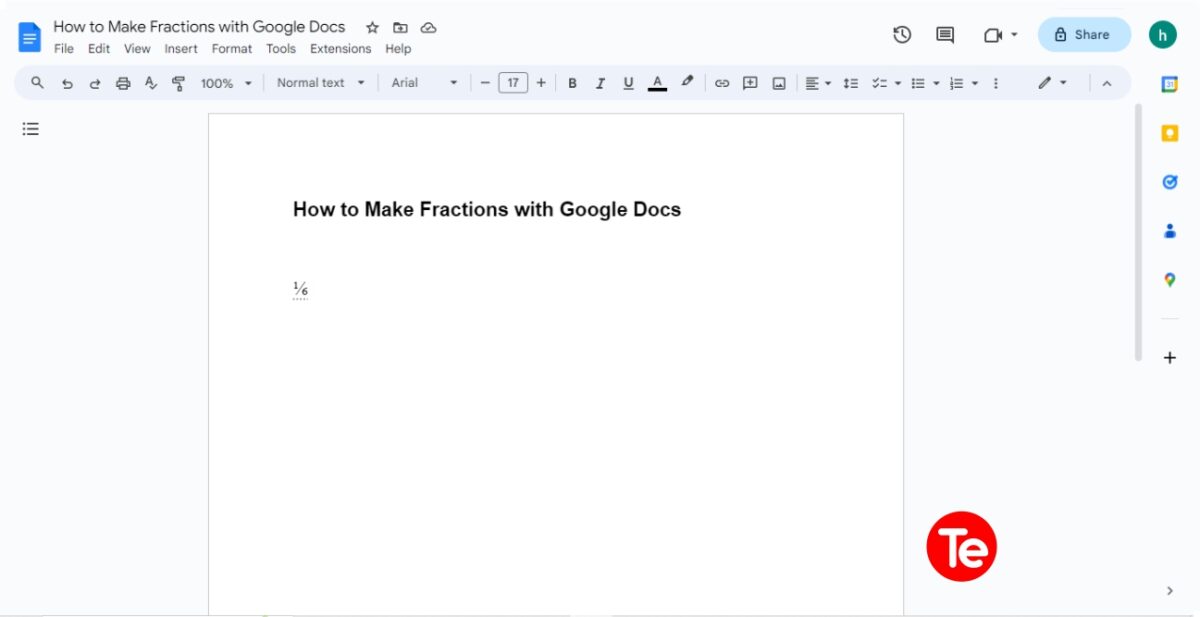Open the Insert menu
This screenshot has height=617, width=1200.
point(181,48)
